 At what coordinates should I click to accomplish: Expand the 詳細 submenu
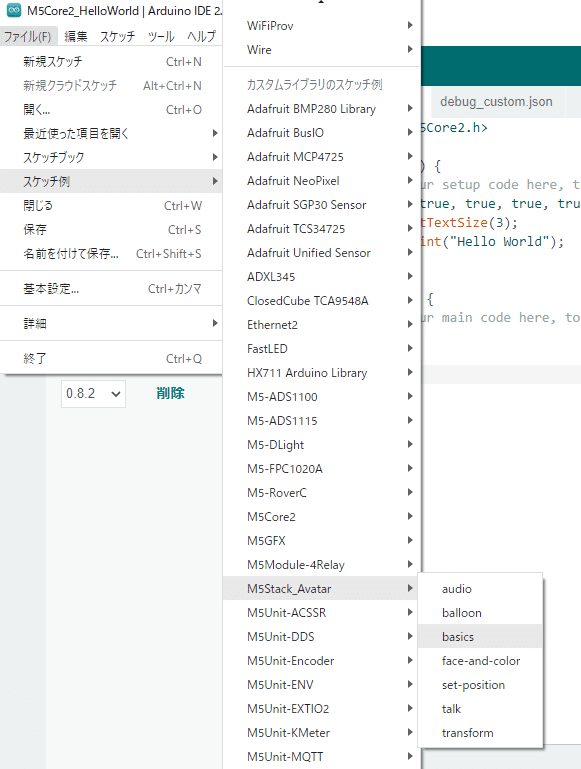[x=111, y=324]
